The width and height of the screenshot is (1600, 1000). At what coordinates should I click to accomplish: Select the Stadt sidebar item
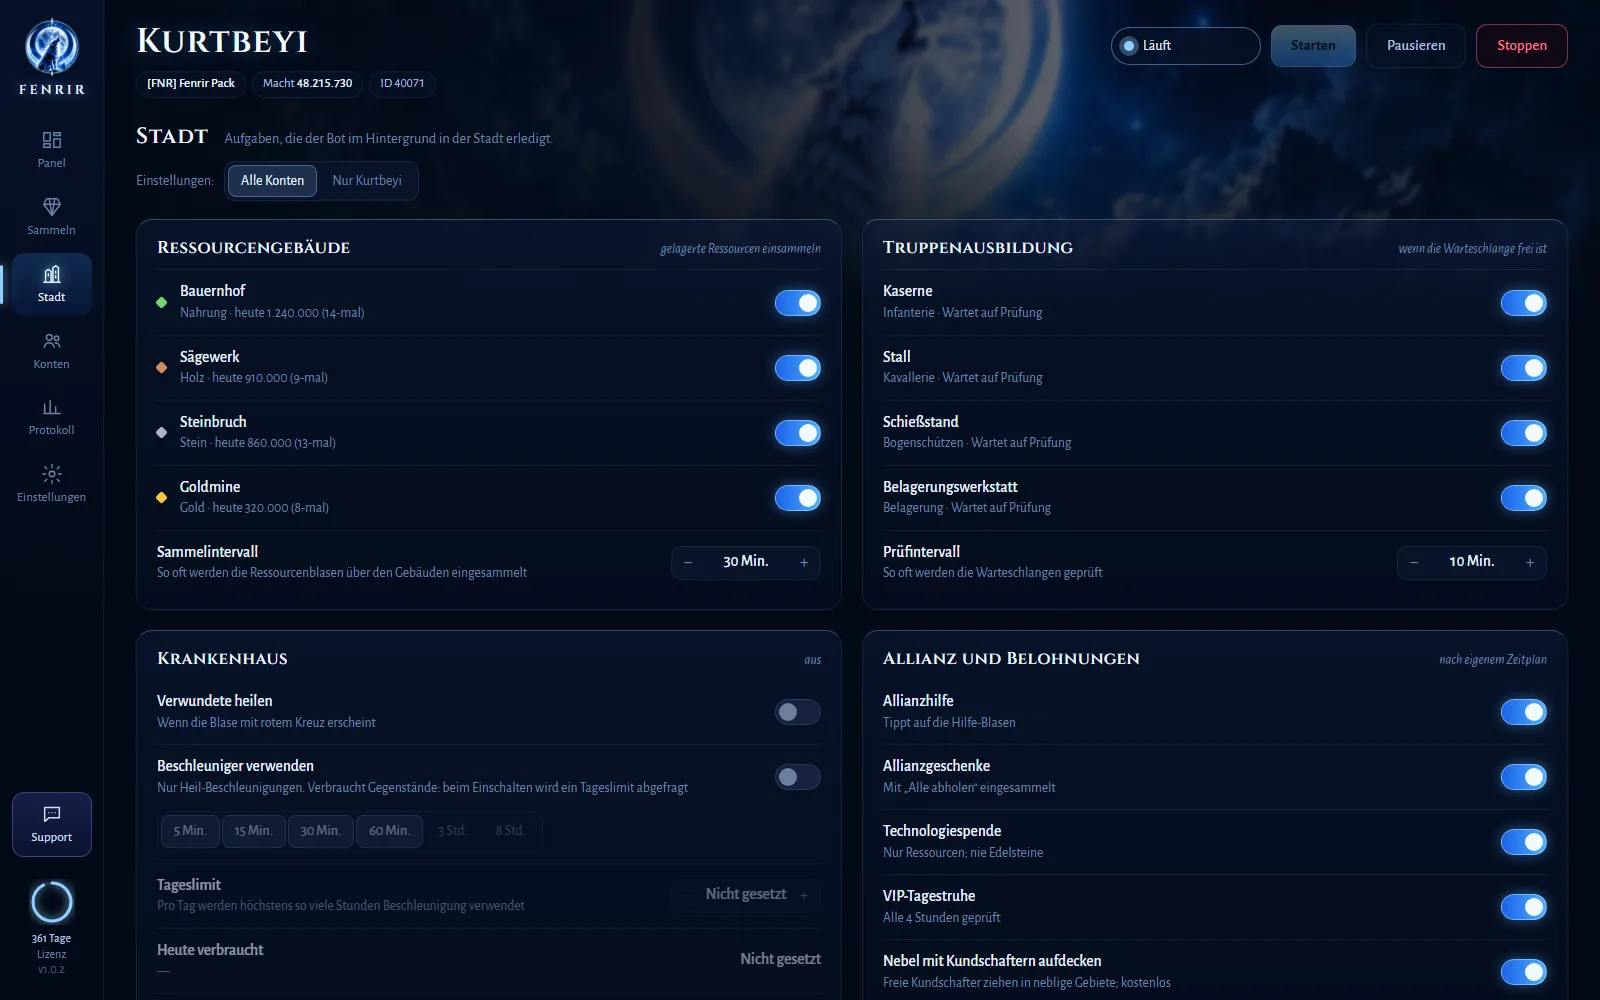tap(52, 284)
